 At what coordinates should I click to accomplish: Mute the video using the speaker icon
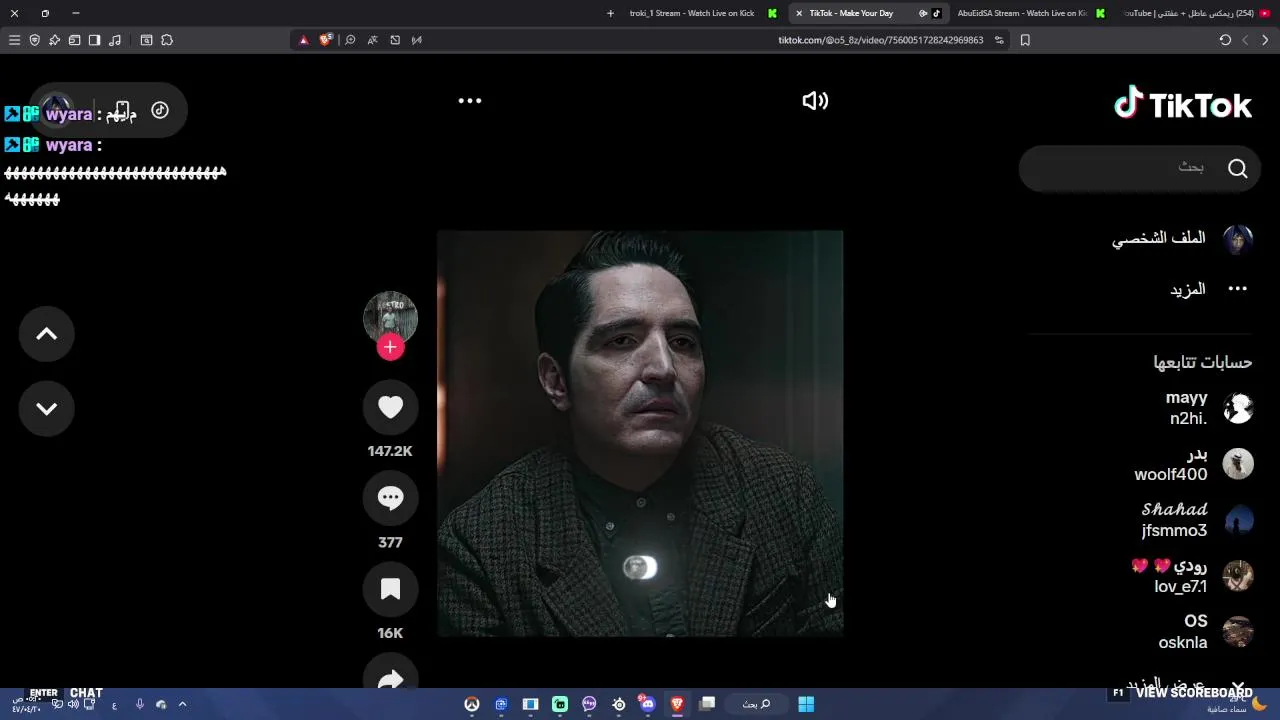pos(815,101)
